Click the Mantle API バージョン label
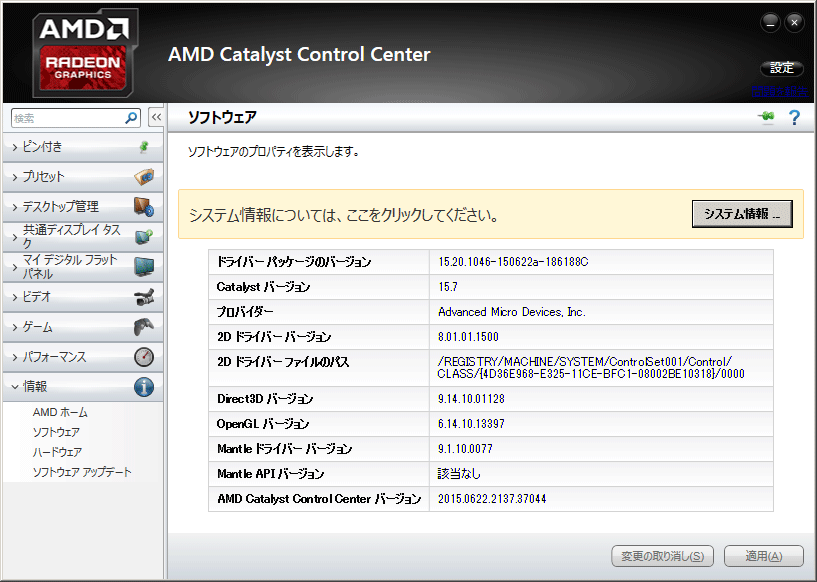The width and height of the screenshot is (817, 582). (270, 474)
